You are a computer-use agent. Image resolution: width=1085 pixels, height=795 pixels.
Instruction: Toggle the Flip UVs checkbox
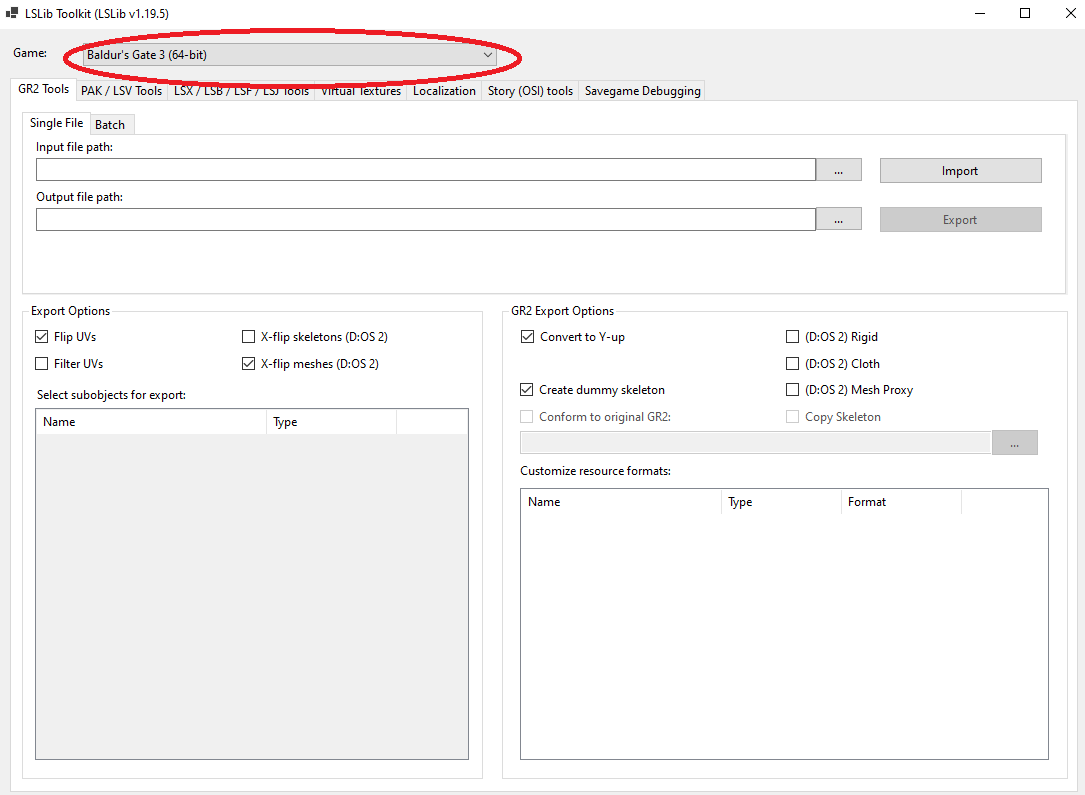[x=42, y=337]
